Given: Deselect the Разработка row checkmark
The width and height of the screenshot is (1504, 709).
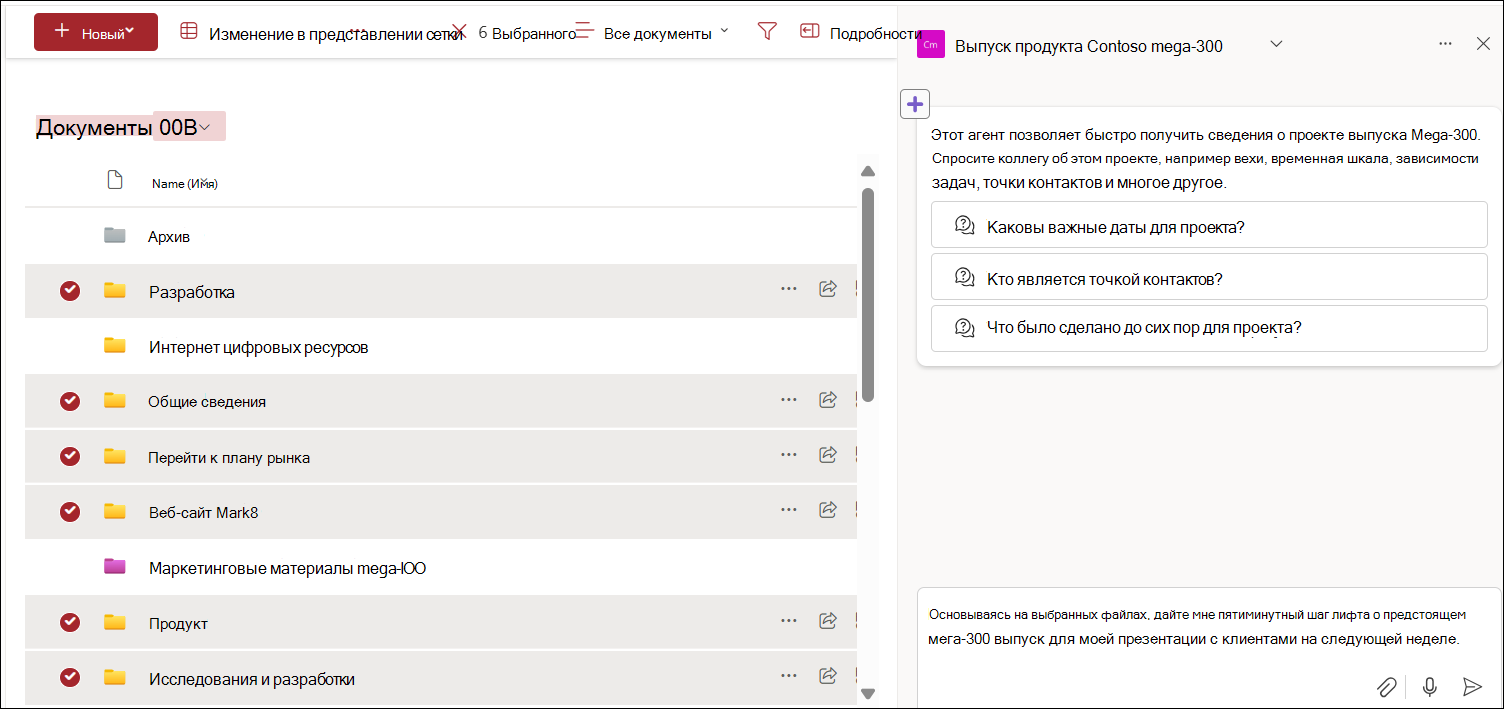Looking at the screenshot, I should point(70,291).
